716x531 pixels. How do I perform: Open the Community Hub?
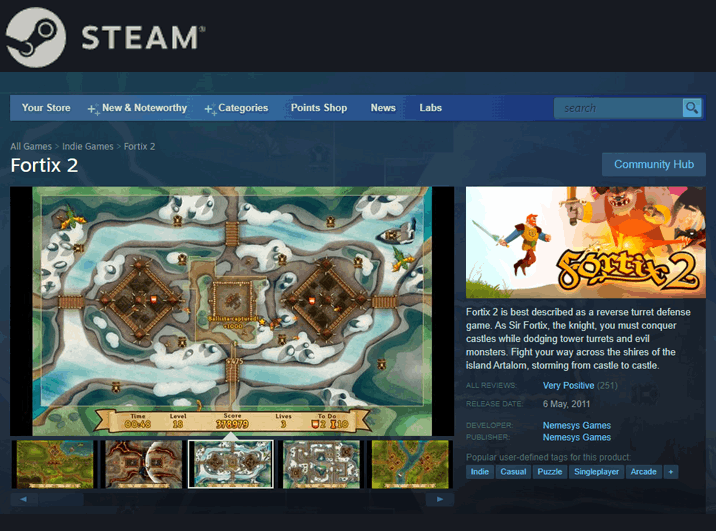[653, 164]
